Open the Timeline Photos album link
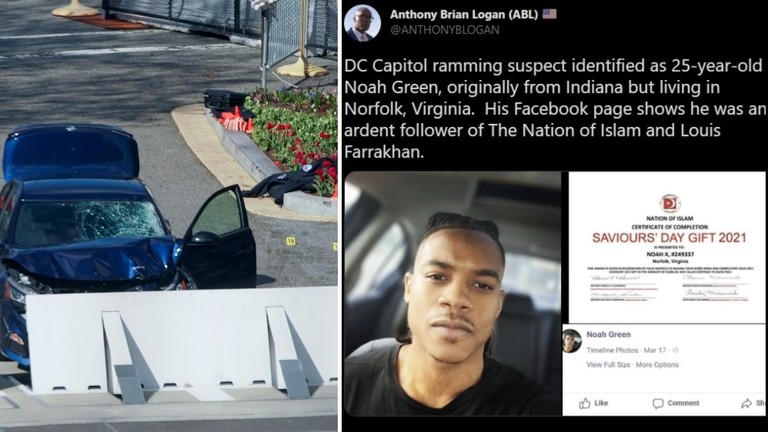Image resolution: width=768 pixels, height=432 pixels. 612,350
